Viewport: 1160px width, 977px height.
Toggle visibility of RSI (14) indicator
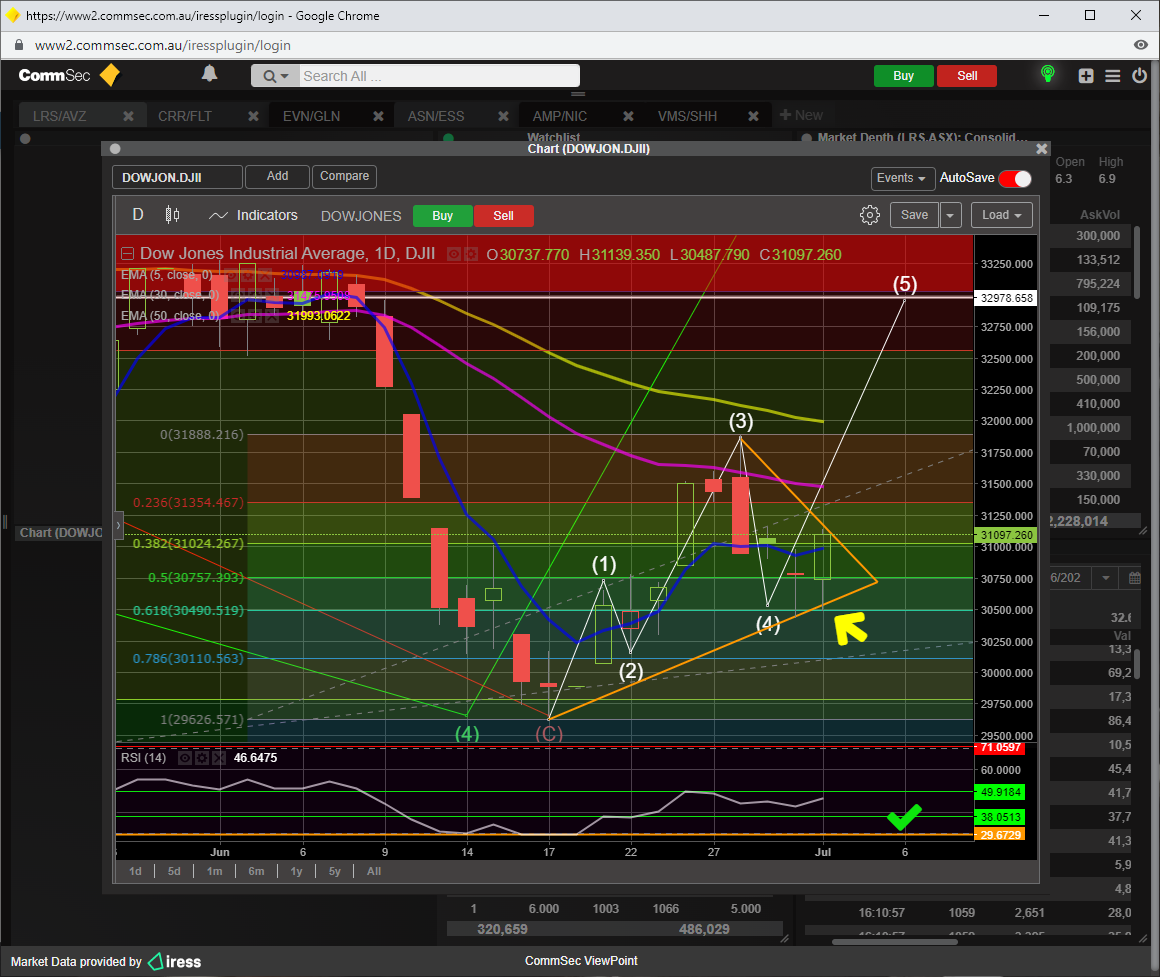185,758
